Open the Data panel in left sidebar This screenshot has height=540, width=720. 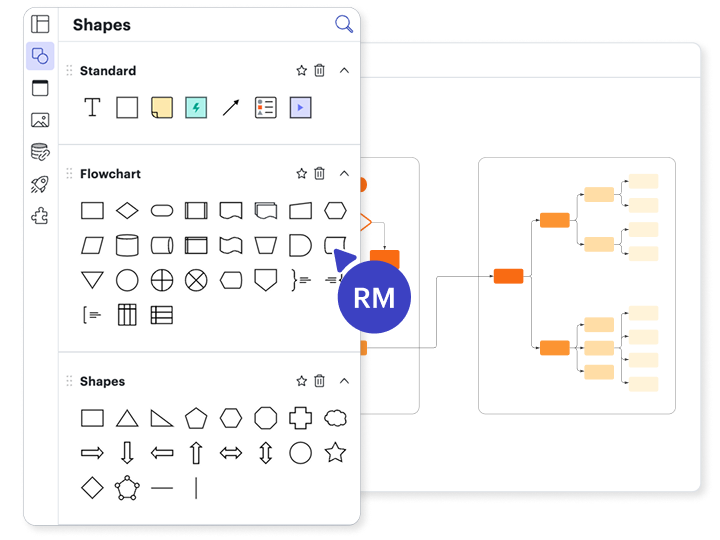[40, 152]
